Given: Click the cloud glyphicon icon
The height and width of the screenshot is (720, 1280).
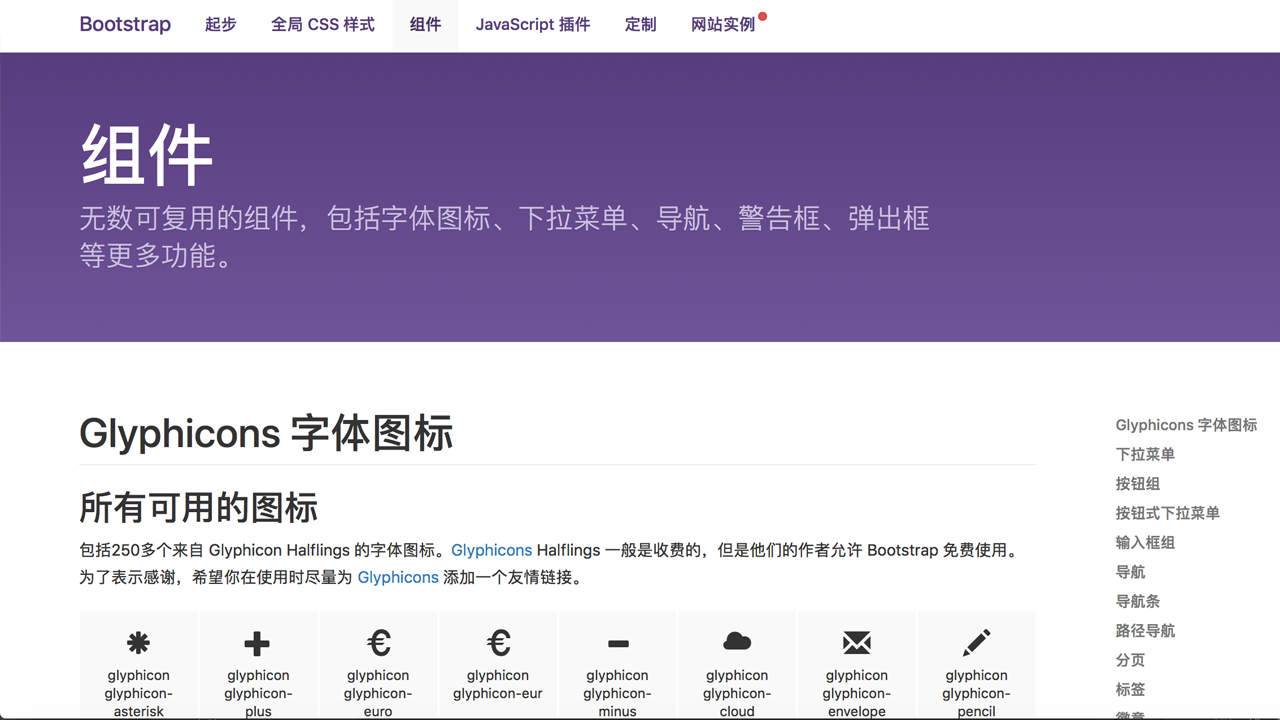Looking at the screenshot, I should (737, 641).
